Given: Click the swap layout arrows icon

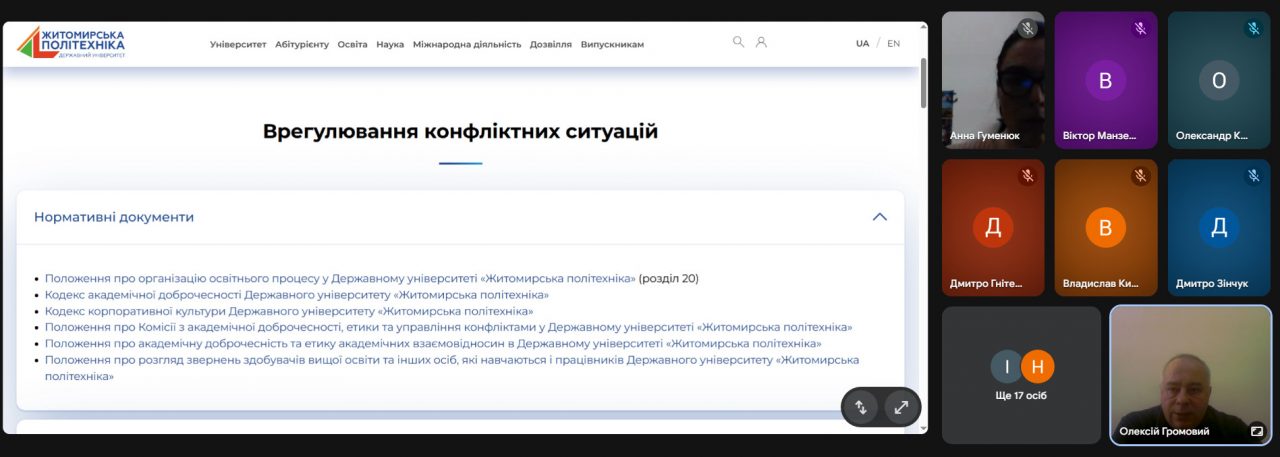Looking at the screenshot, I should point(860,407).
